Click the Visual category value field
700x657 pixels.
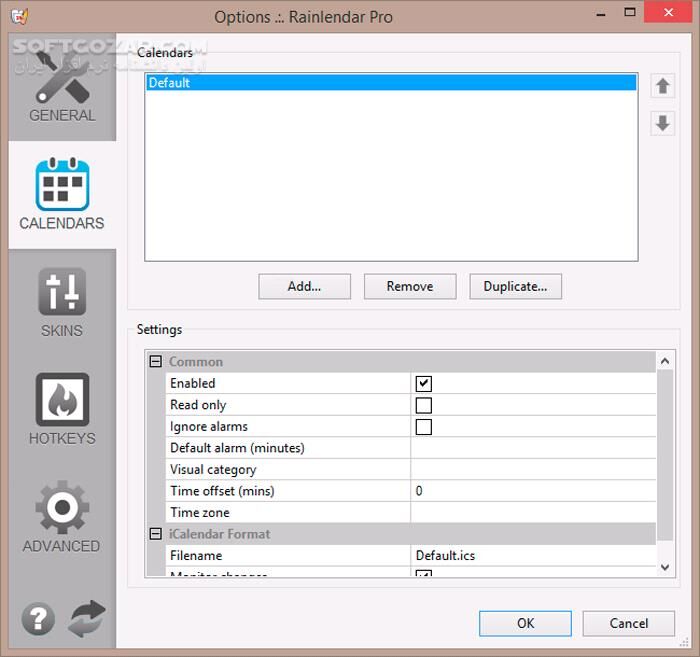coord(533,470)
